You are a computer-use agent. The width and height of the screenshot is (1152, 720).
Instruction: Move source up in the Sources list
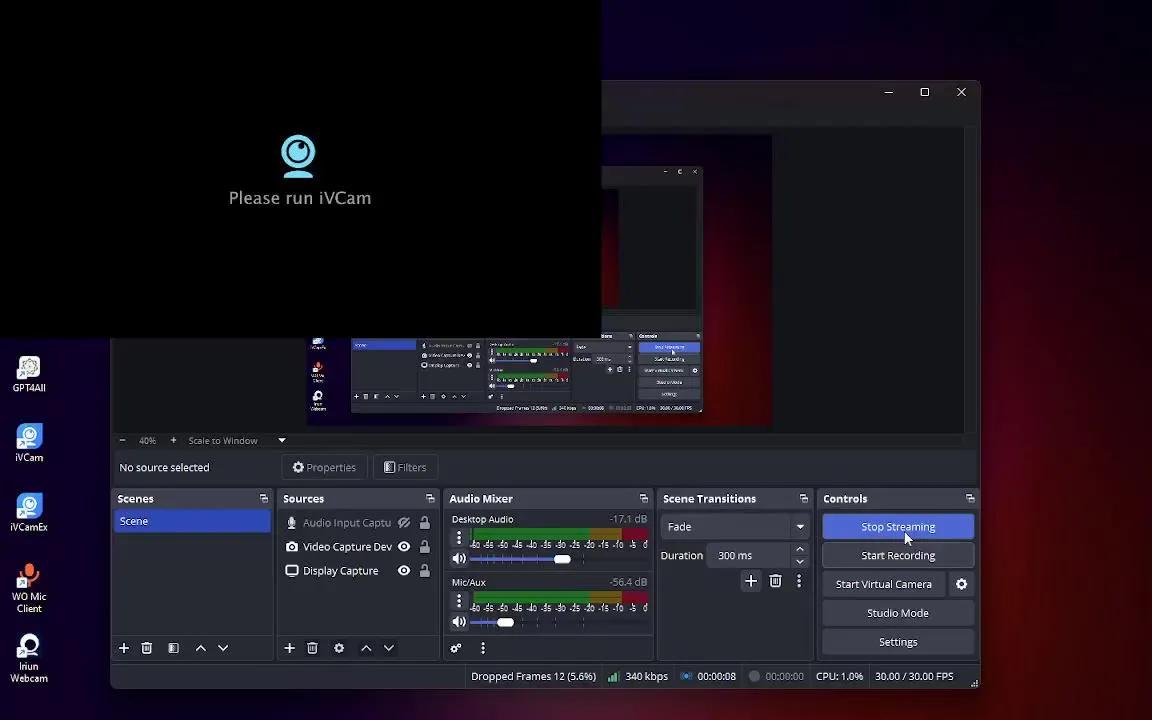coord(366,648)
